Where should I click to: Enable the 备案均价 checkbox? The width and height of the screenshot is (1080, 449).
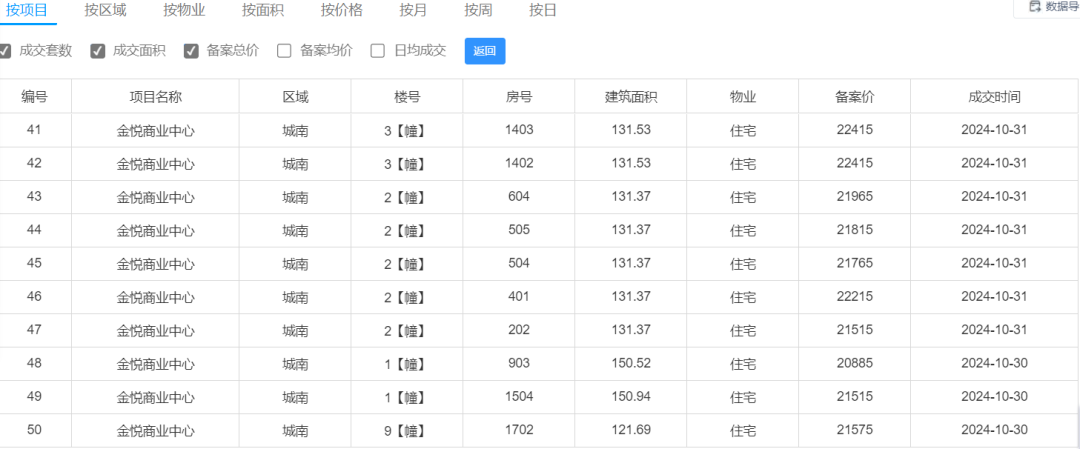(284, 51)
